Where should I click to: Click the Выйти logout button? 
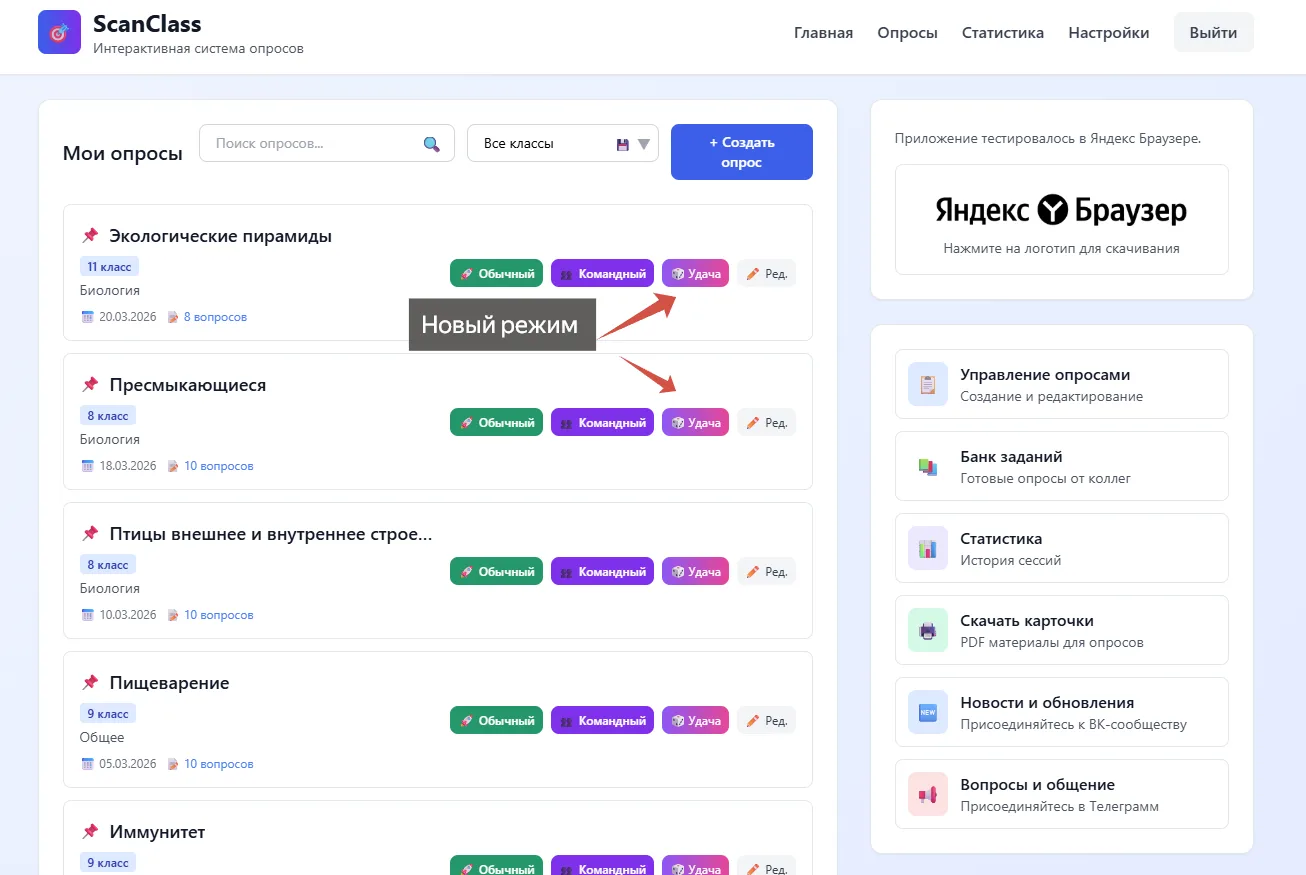[x=1213, y=33]
